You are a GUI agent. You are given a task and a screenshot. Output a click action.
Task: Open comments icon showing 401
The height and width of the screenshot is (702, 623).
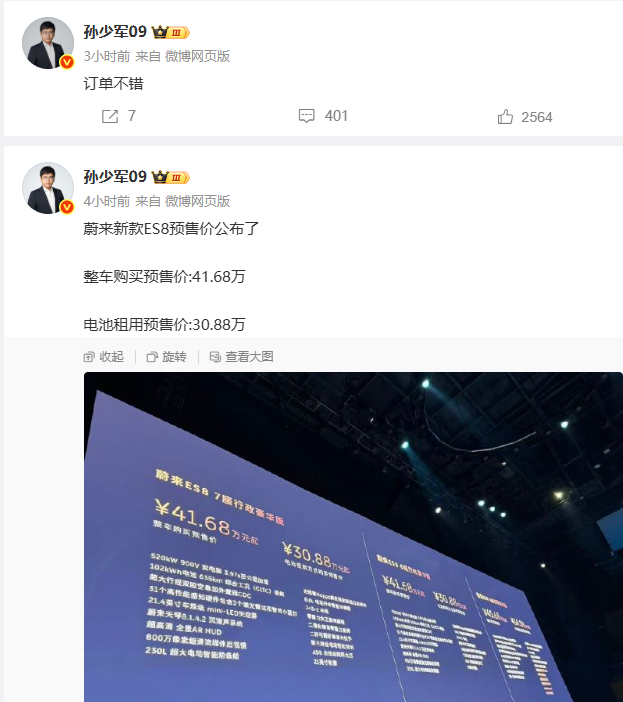coord(307,116)
